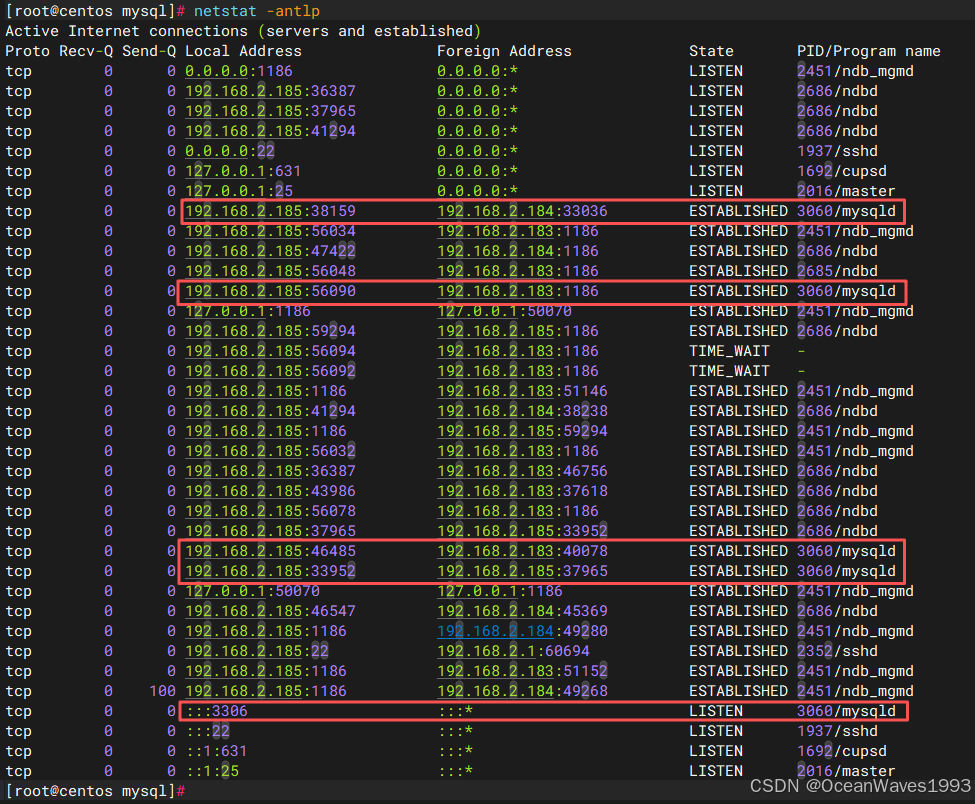Click '2016/master' in 127.0.0.1:25 row
This screenshot has width=975, height=804.
(846, 191)
